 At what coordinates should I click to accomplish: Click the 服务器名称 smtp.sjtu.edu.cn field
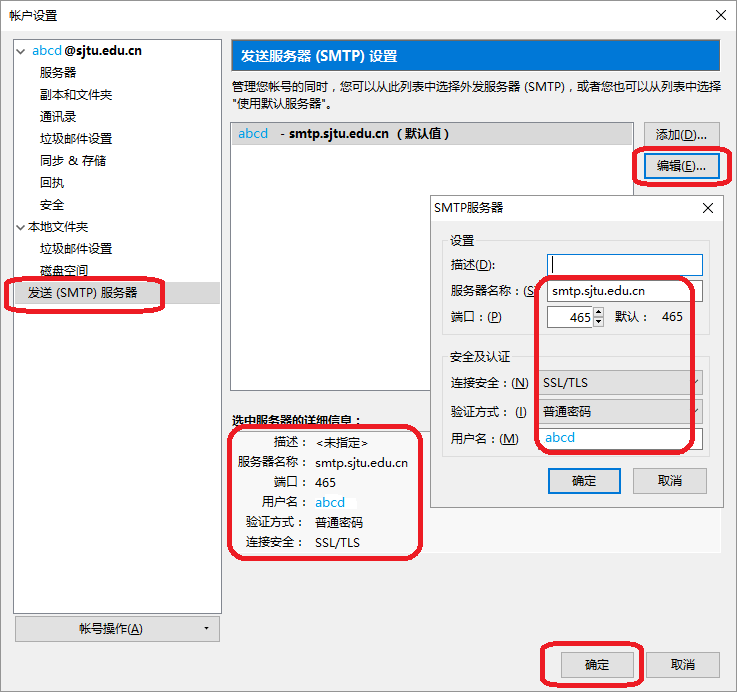(625, 291)
